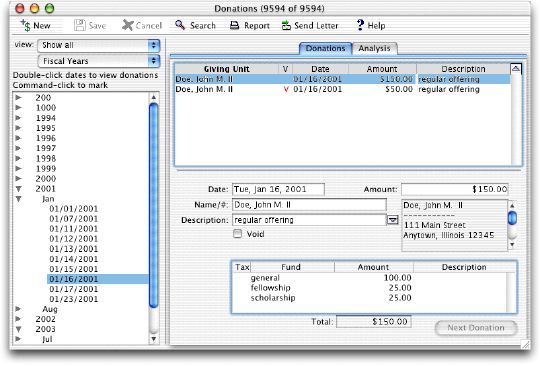Select date 01/07/2001 in tree

click(74, 219)
